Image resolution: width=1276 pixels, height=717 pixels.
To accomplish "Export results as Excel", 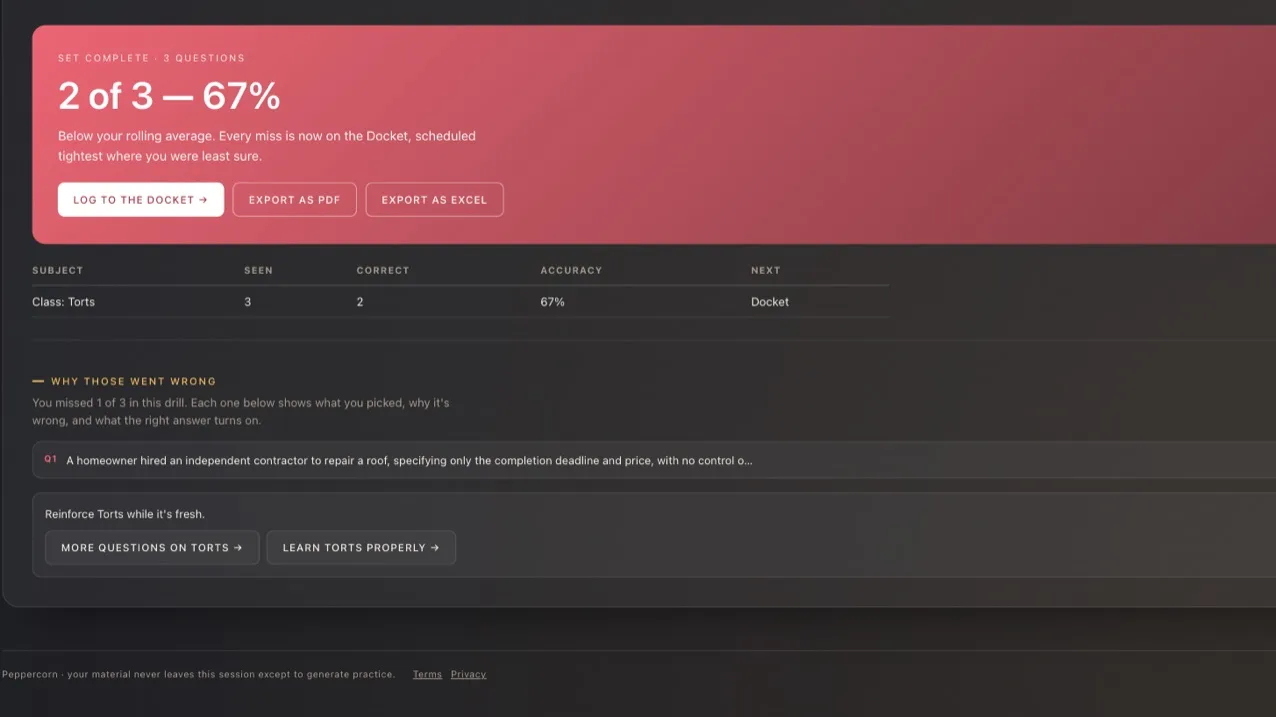I will (x=434, y=200).
